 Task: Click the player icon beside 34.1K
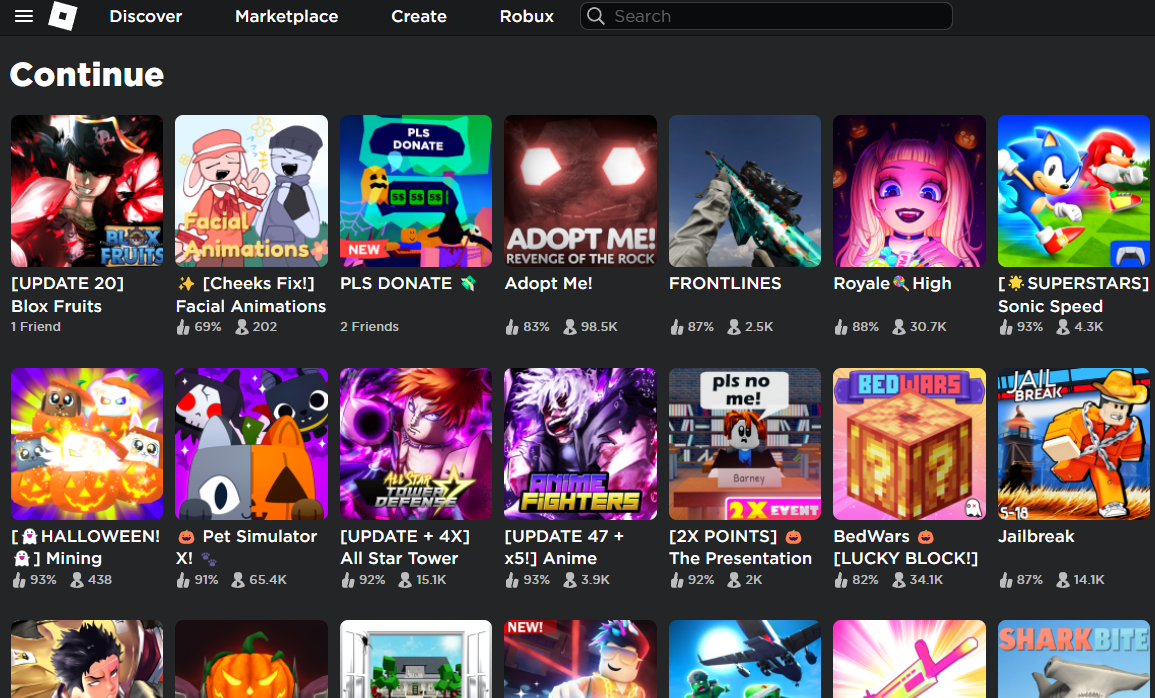[x=899, y=580]
